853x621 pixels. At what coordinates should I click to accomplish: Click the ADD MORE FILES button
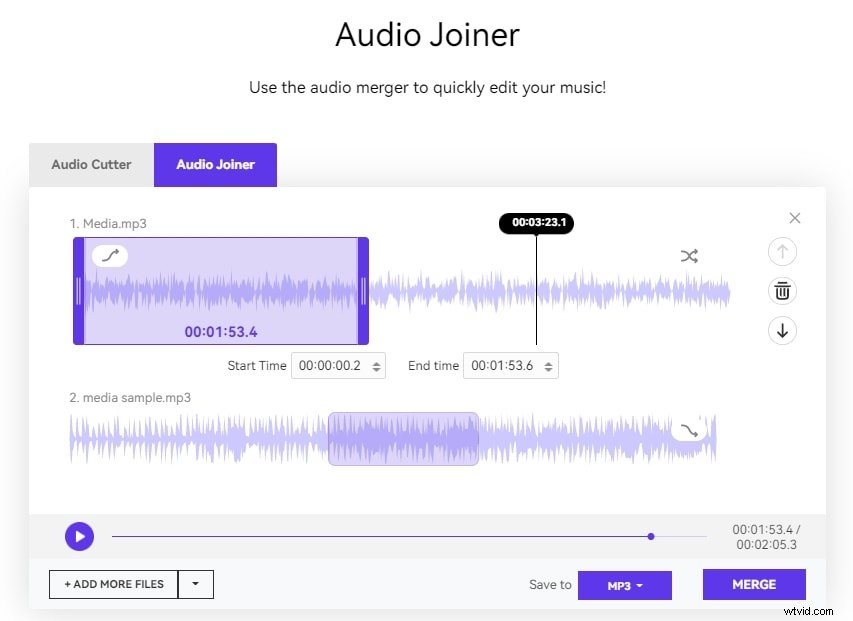[113, 584]
